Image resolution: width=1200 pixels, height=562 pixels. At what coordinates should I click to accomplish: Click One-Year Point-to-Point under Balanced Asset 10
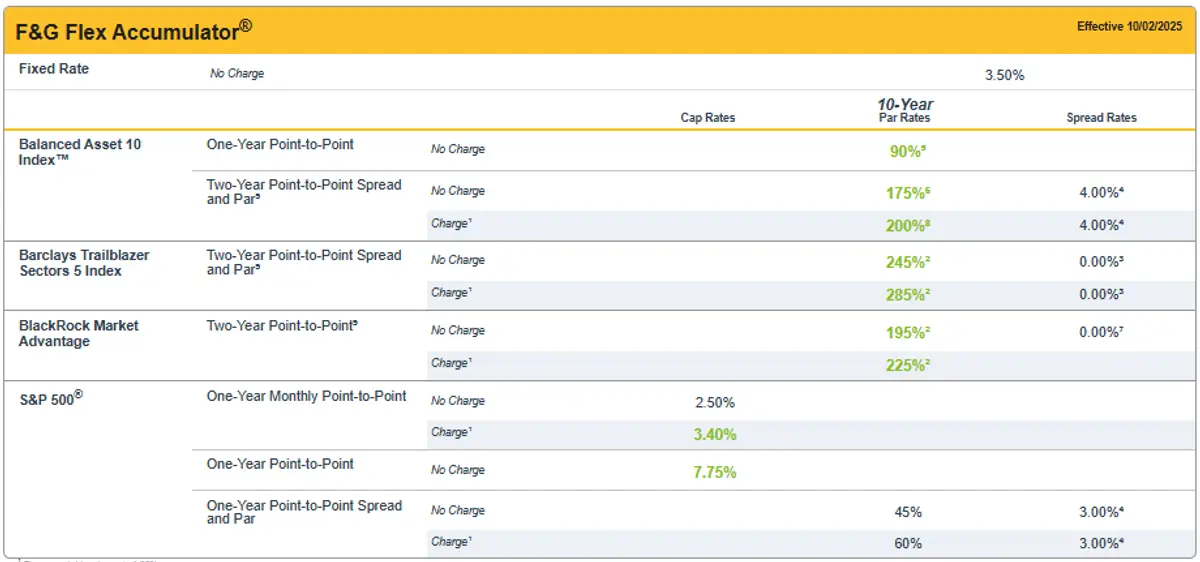tap(280, 144)
